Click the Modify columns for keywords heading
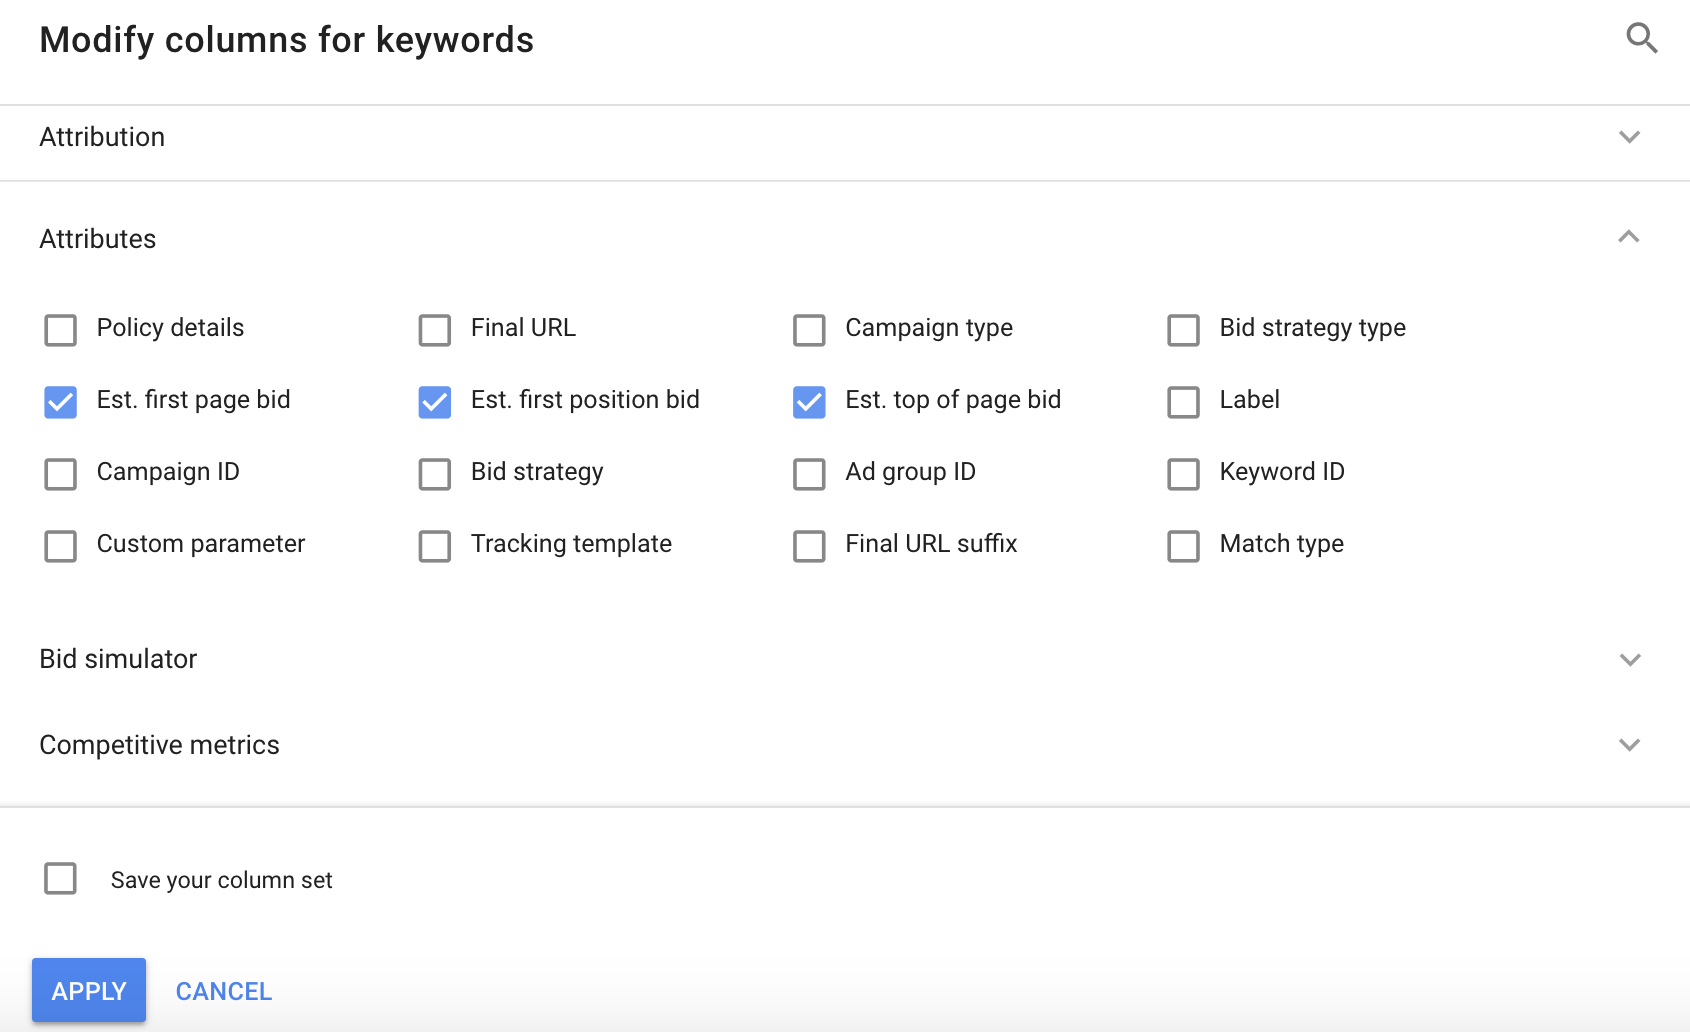This screenshot has height=1032, width=1690. [x=286, y=40]
